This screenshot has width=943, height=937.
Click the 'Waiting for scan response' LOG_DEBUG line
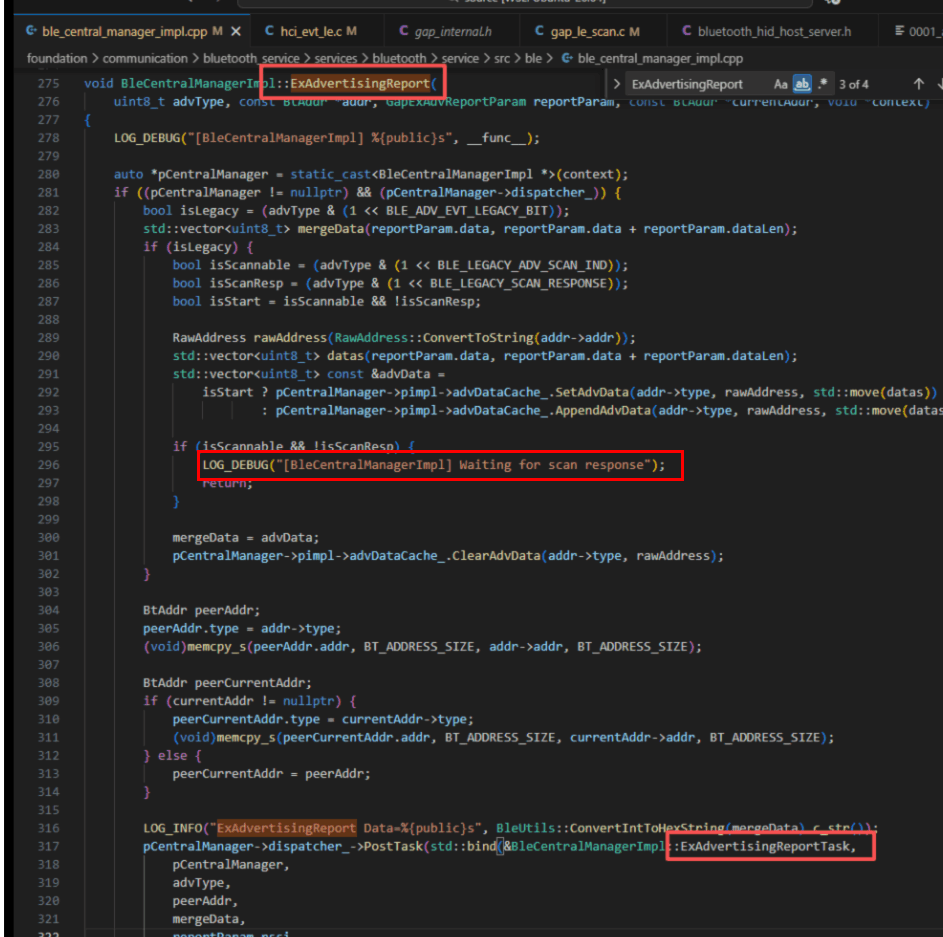point(434,465)
